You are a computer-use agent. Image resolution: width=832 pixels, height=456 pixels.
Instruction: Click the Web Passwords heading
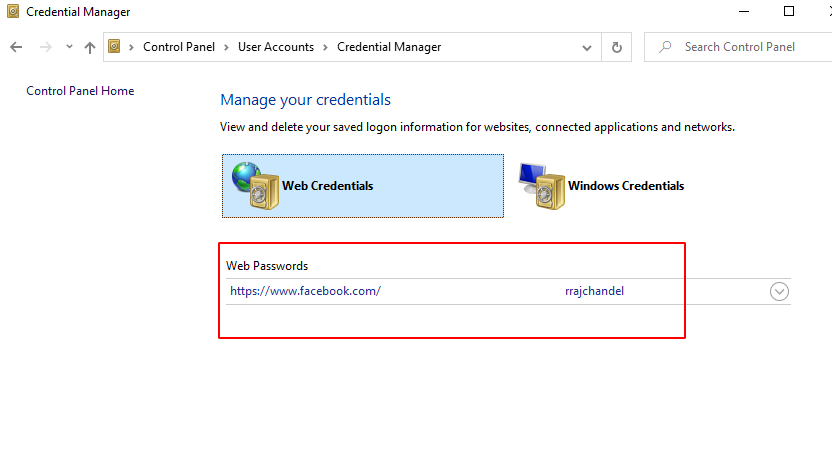pyautogui.click(x=267, y=266)
